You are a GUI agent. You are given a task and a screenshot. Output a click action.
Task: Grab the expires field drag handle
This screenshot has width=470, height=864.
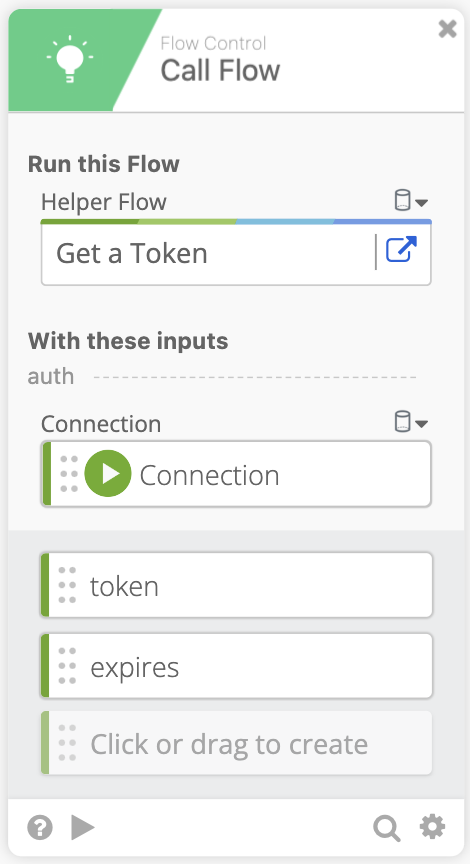(67, 666)
